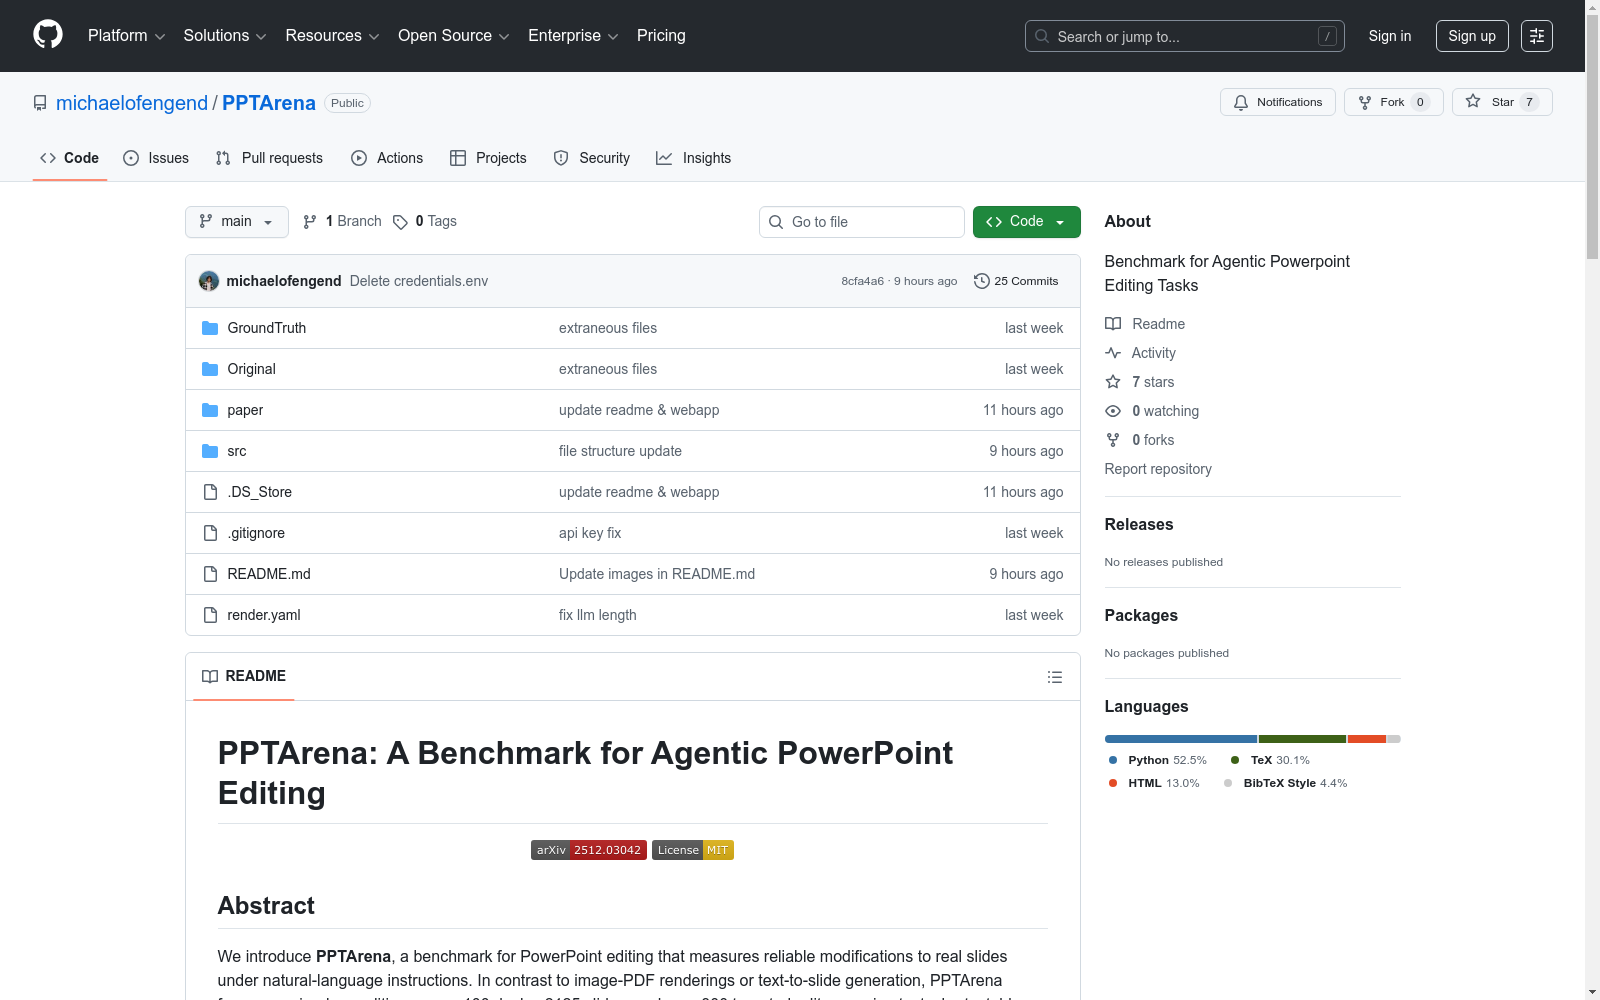Viewport: 1600px width, 1000px height.
Task: Open the PPTArena repository name link
Action: [269, 103]
